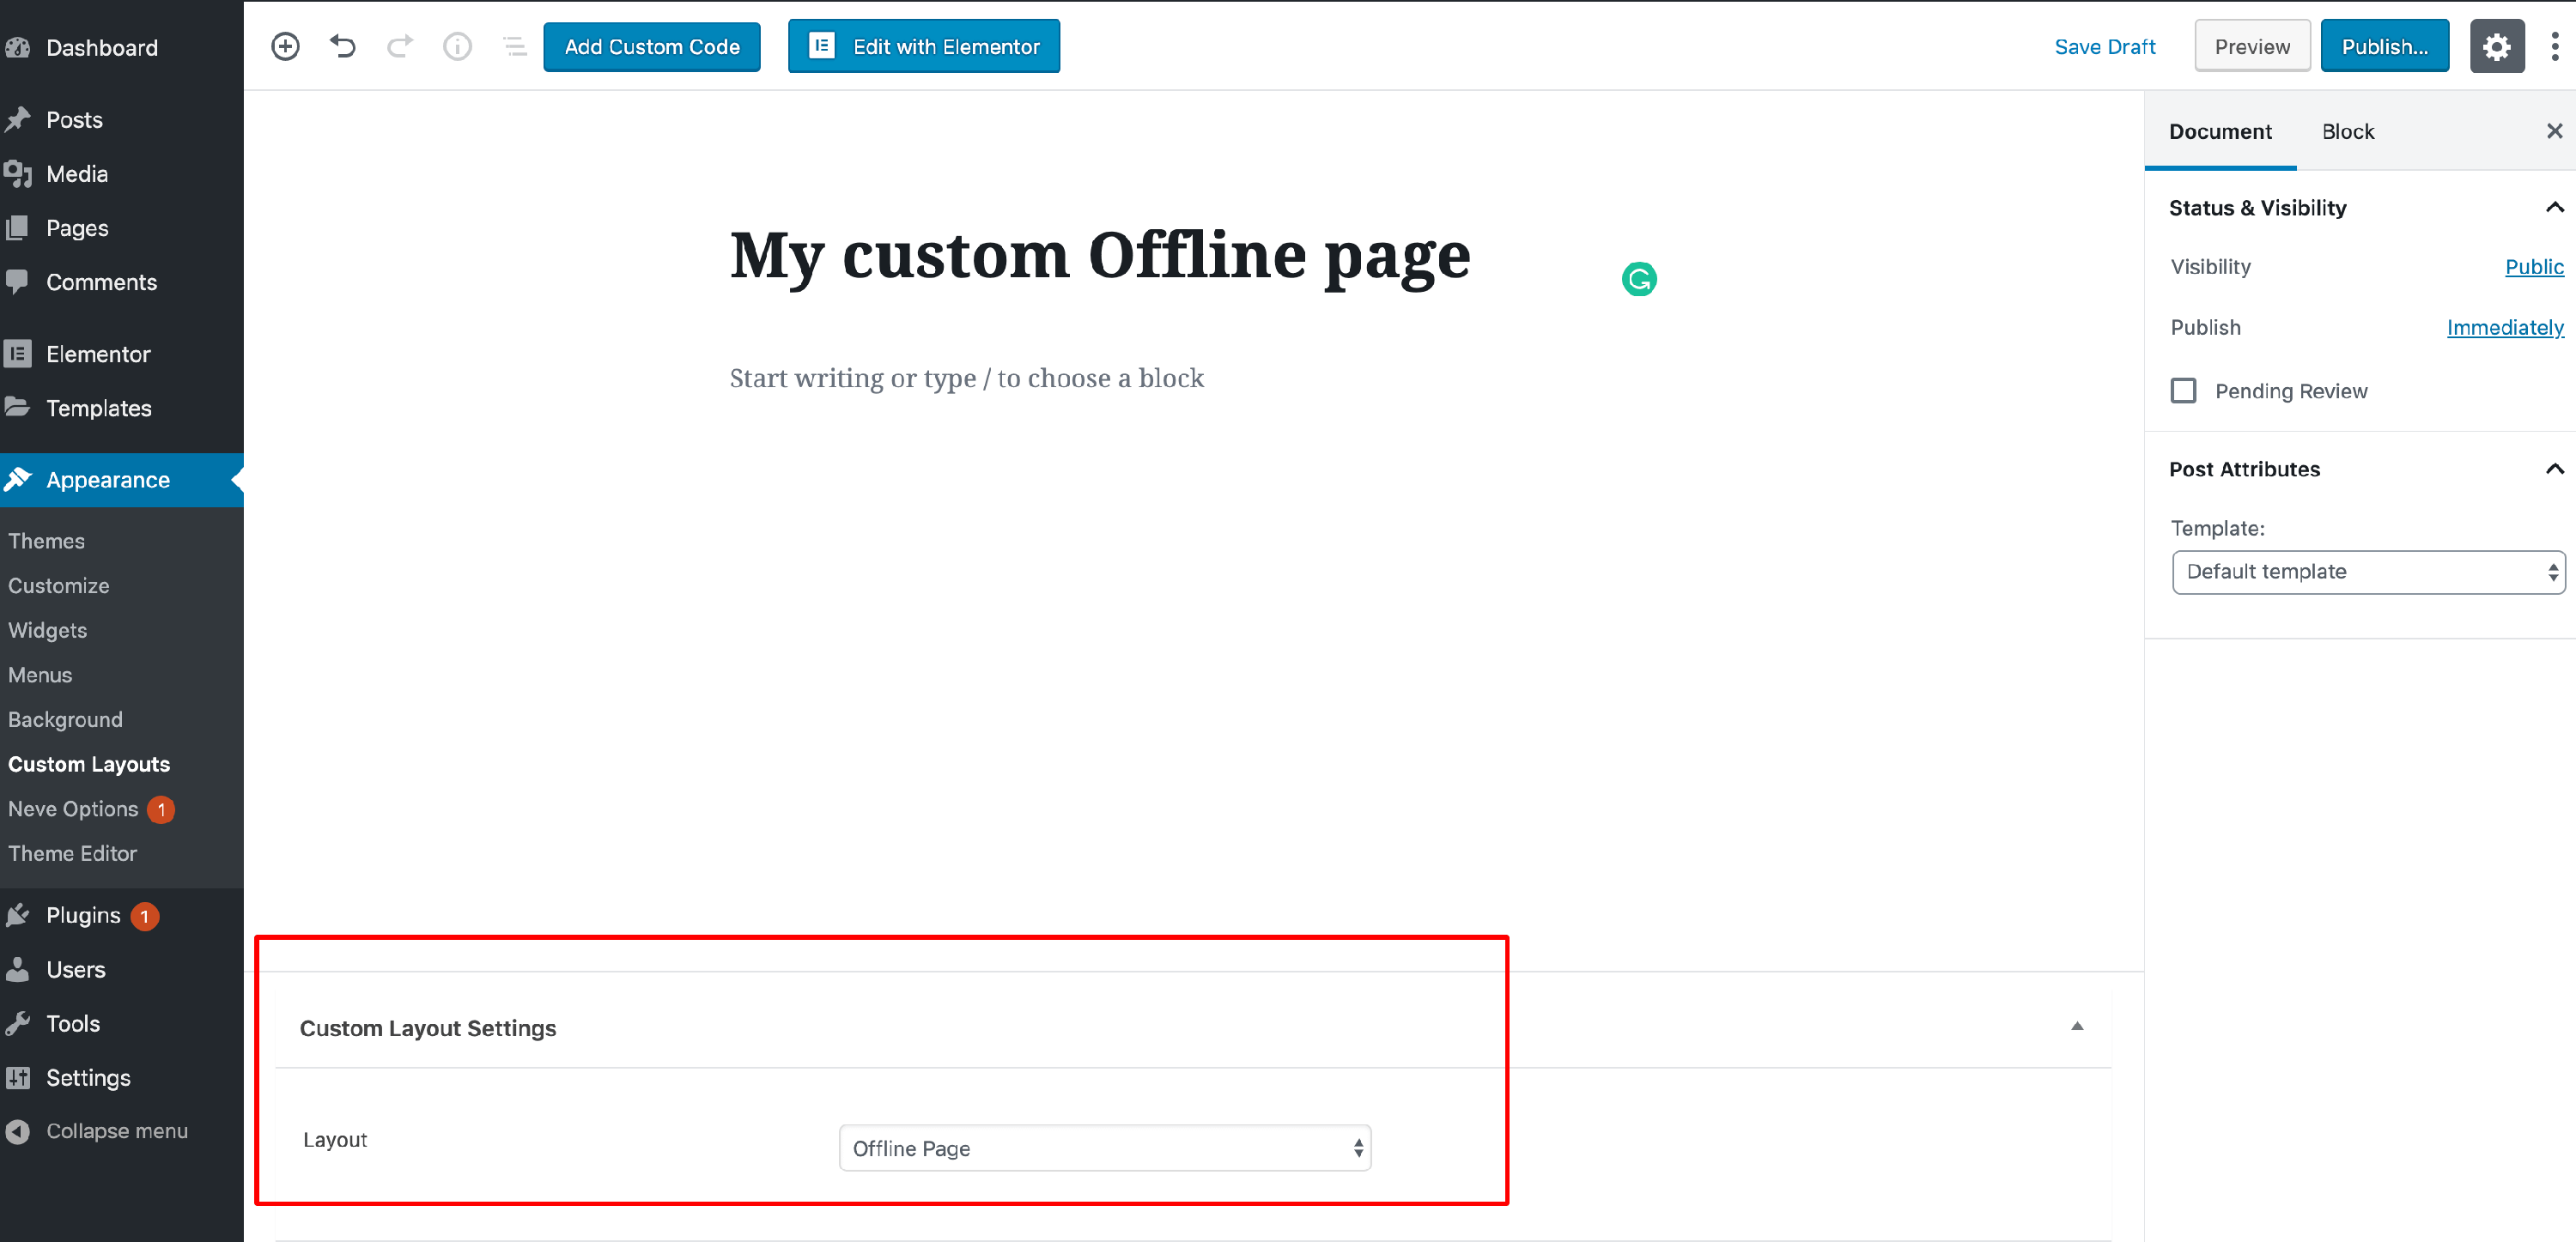
Task: Click the Edit with Elementor button
Action: pos(923,46)
